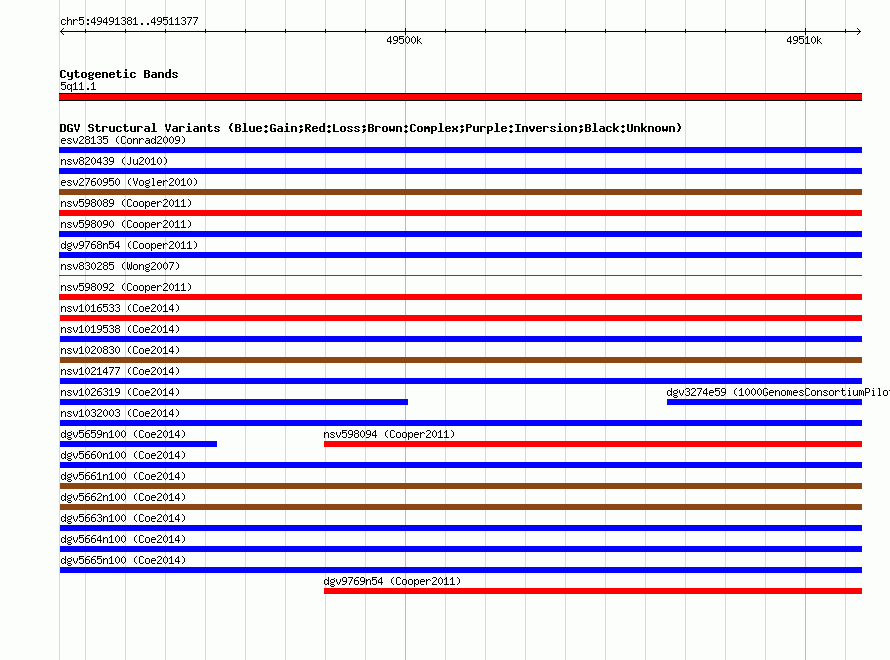890x660 pixels.
Task: Select the short blue bar of nsv1026319
Action: pos(233,402)
